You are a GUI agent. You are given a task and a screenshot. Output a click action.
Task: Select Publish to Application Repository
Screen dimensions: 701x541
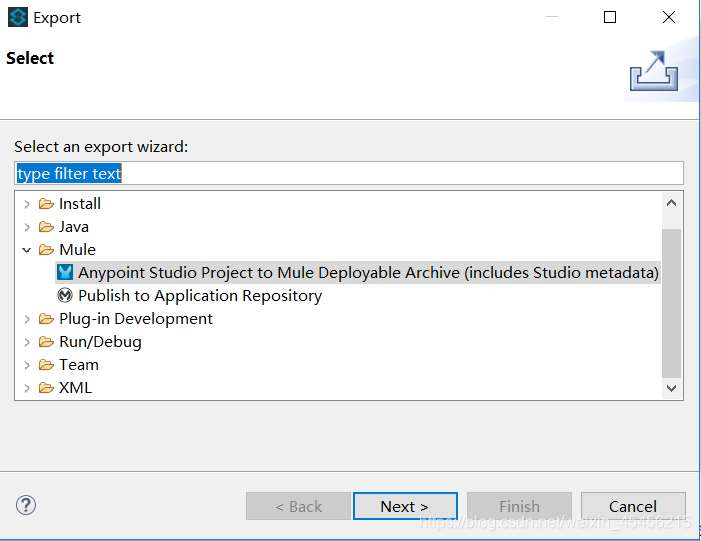pos(200,296)
